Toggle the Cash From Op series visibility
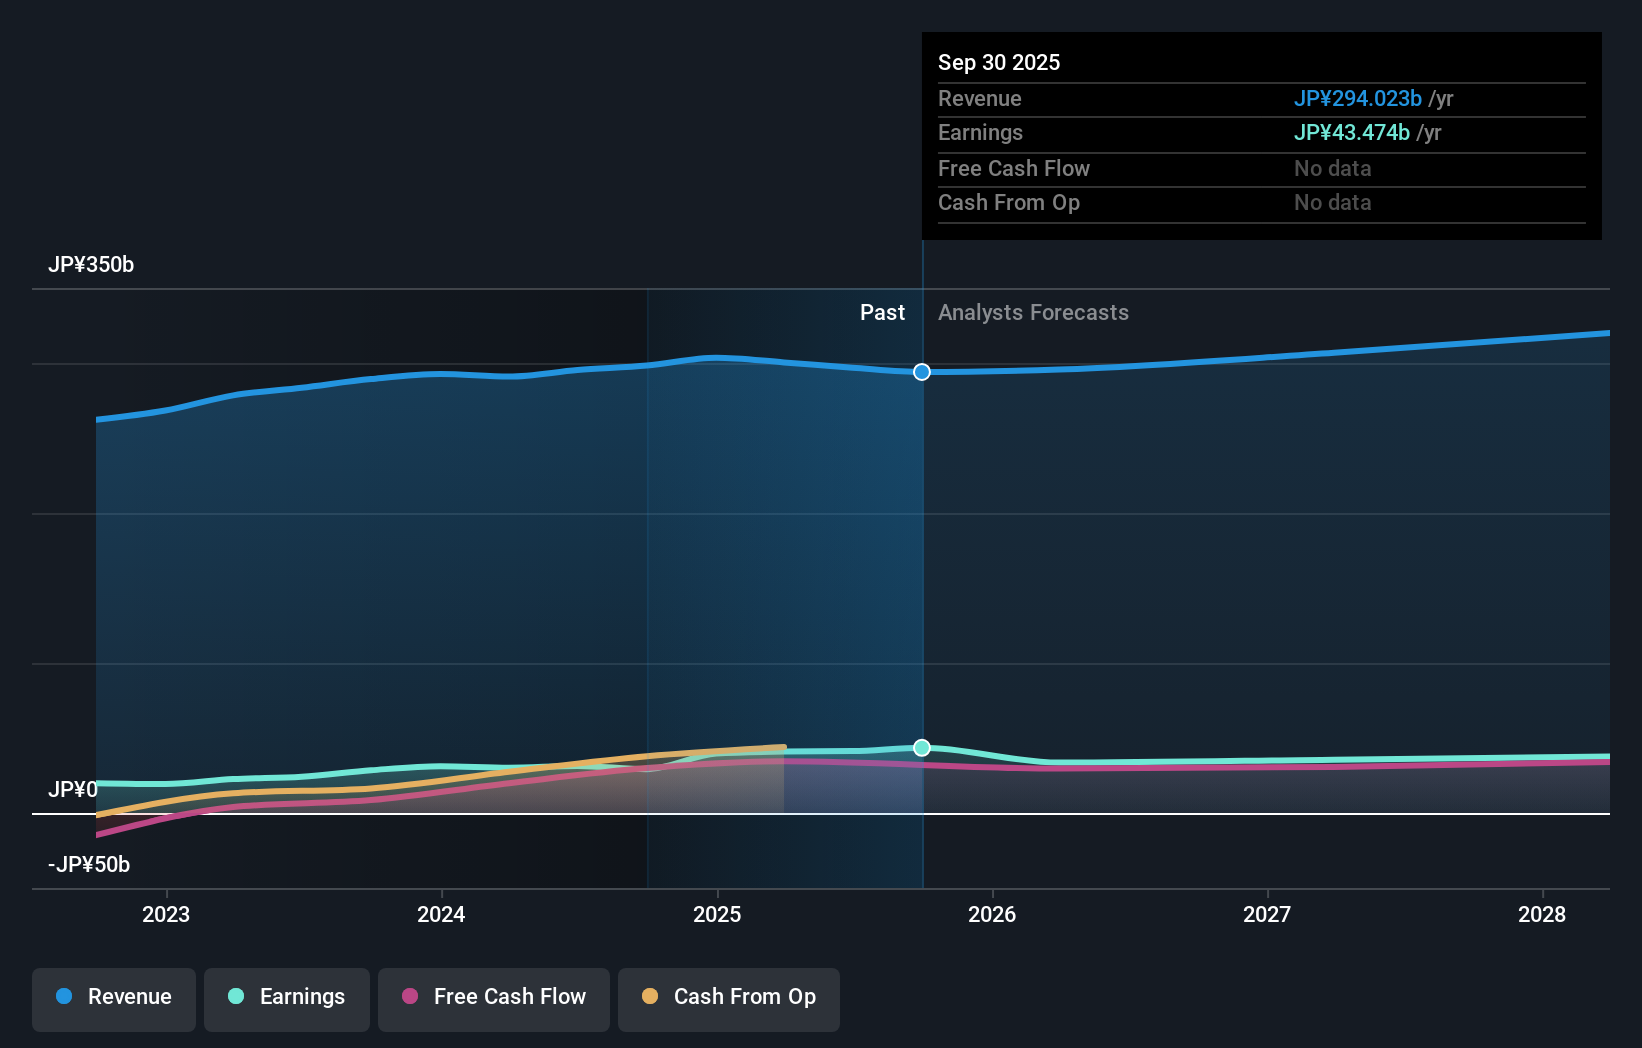Screen dimensions: 1642x1048 pyautogui.click(x=728, y=997)
